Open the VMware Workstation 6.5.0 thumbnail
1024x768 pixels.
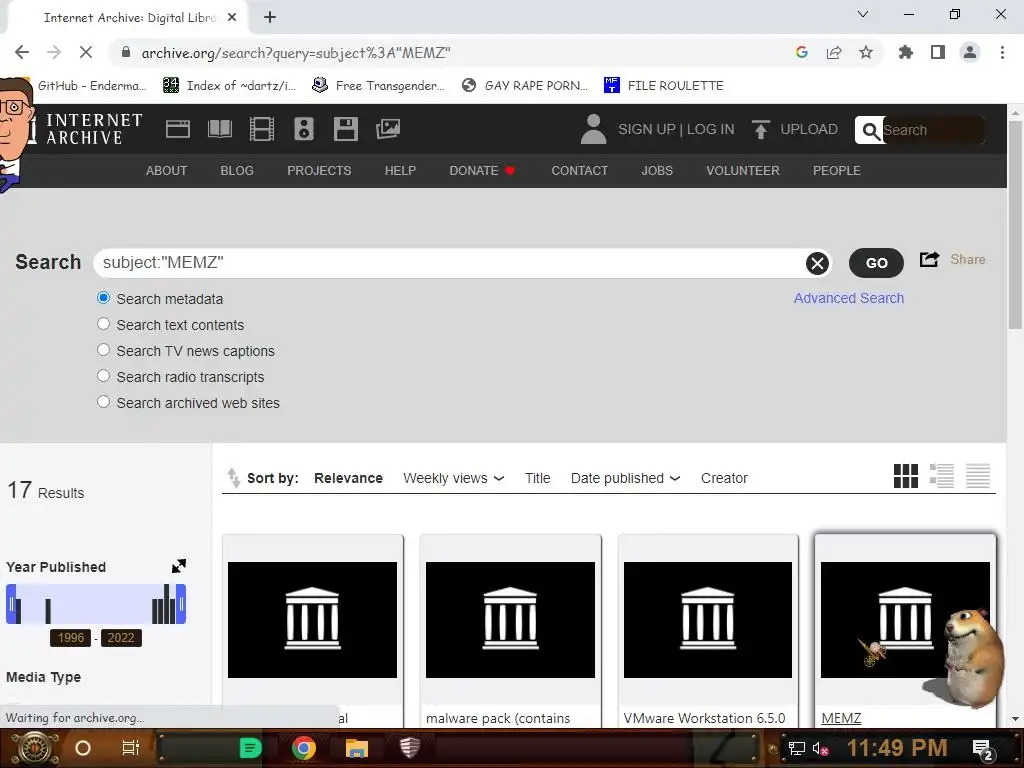coord(708,620)
